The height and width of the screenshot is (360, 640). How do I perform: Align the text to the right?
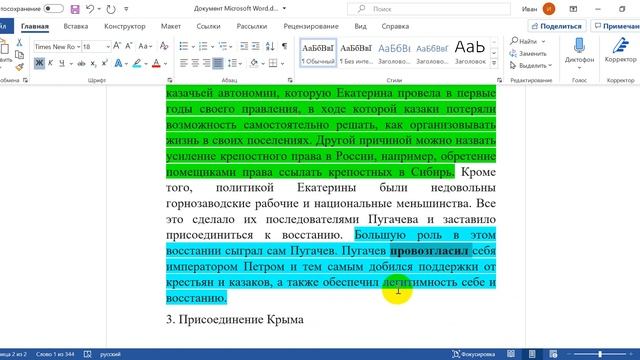pos(207,63)
